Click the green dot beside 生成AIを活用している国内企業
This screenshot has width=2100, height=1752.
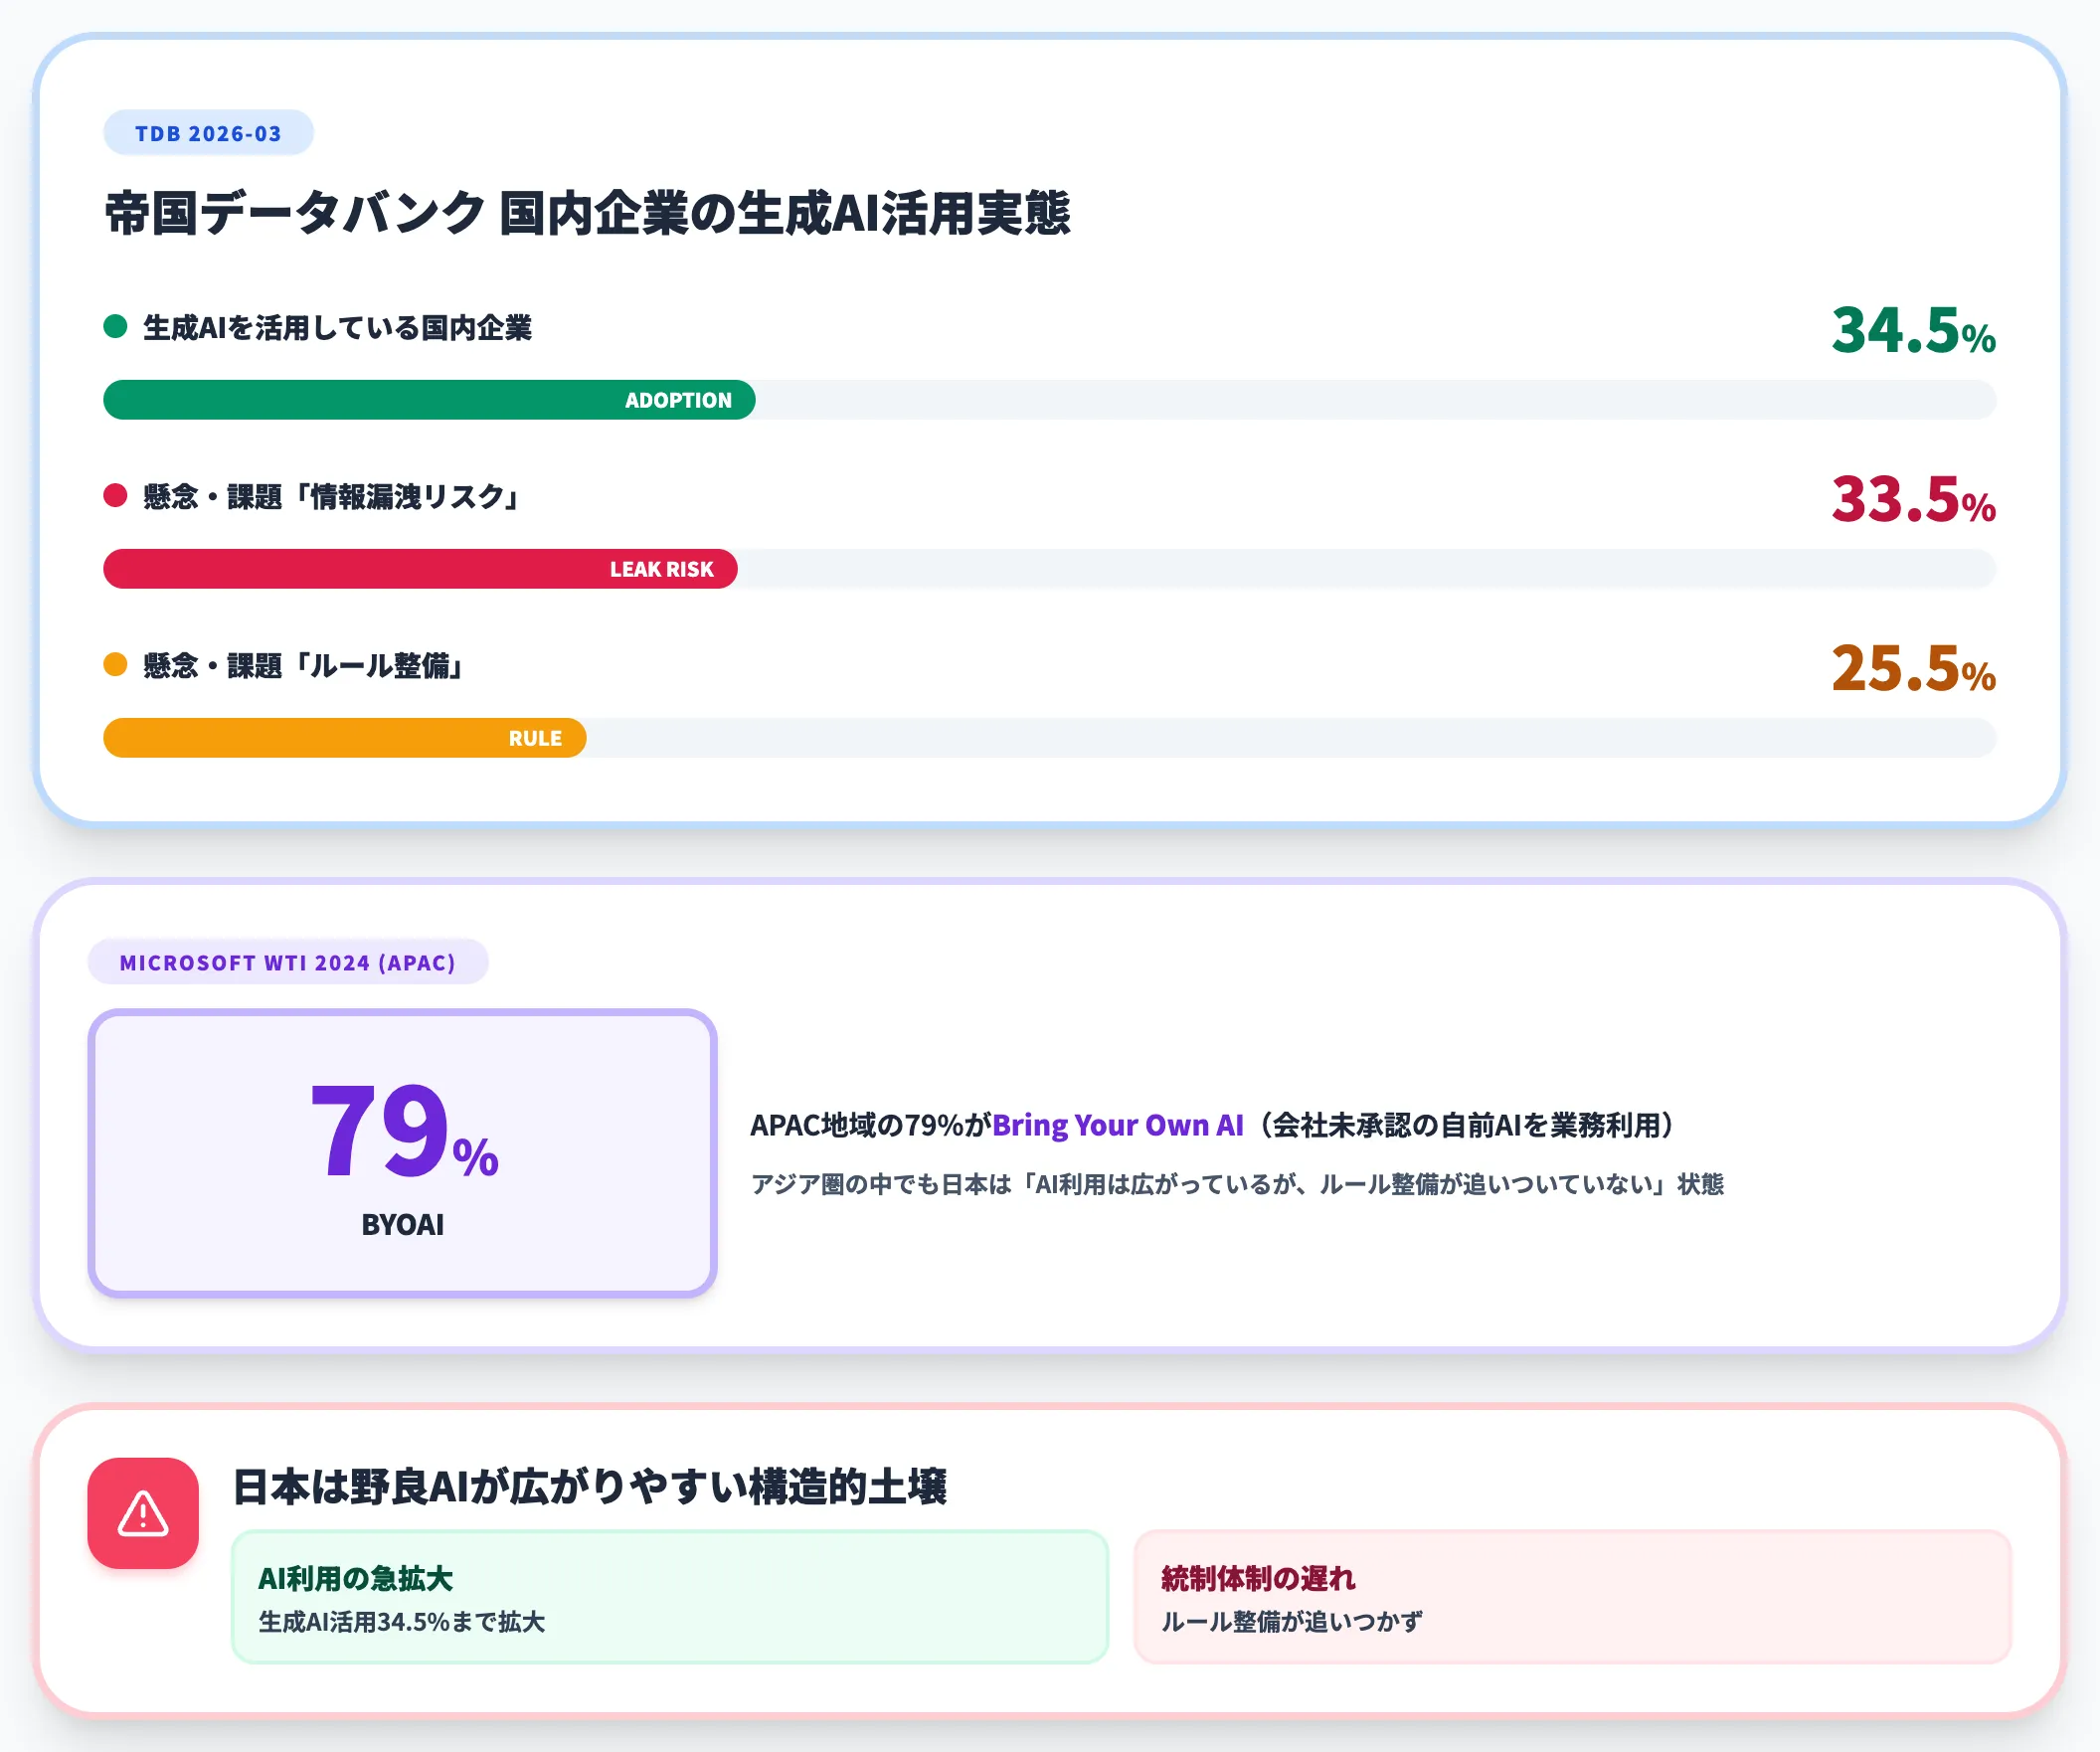tap(115, 326)
